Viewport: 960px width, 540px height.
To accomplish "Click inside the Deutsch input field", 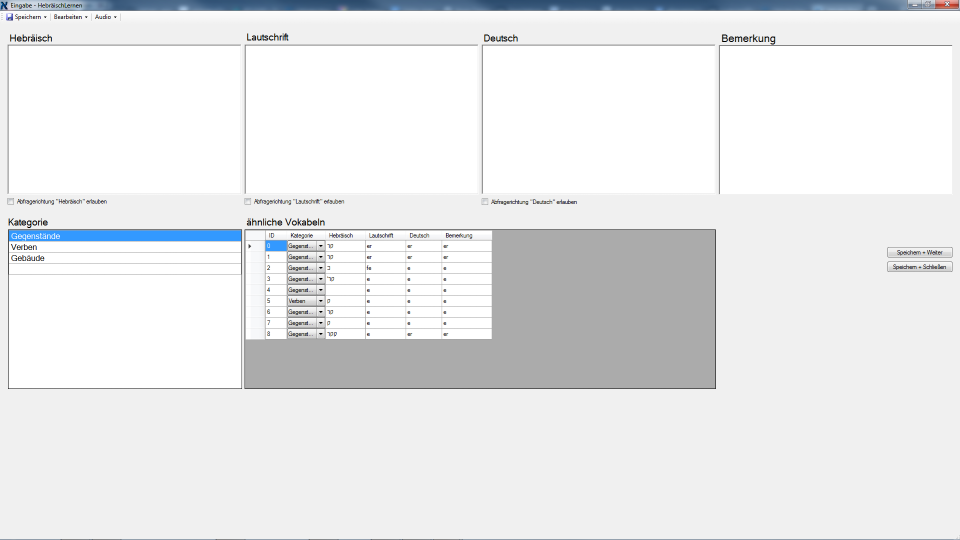I will 598,119.
